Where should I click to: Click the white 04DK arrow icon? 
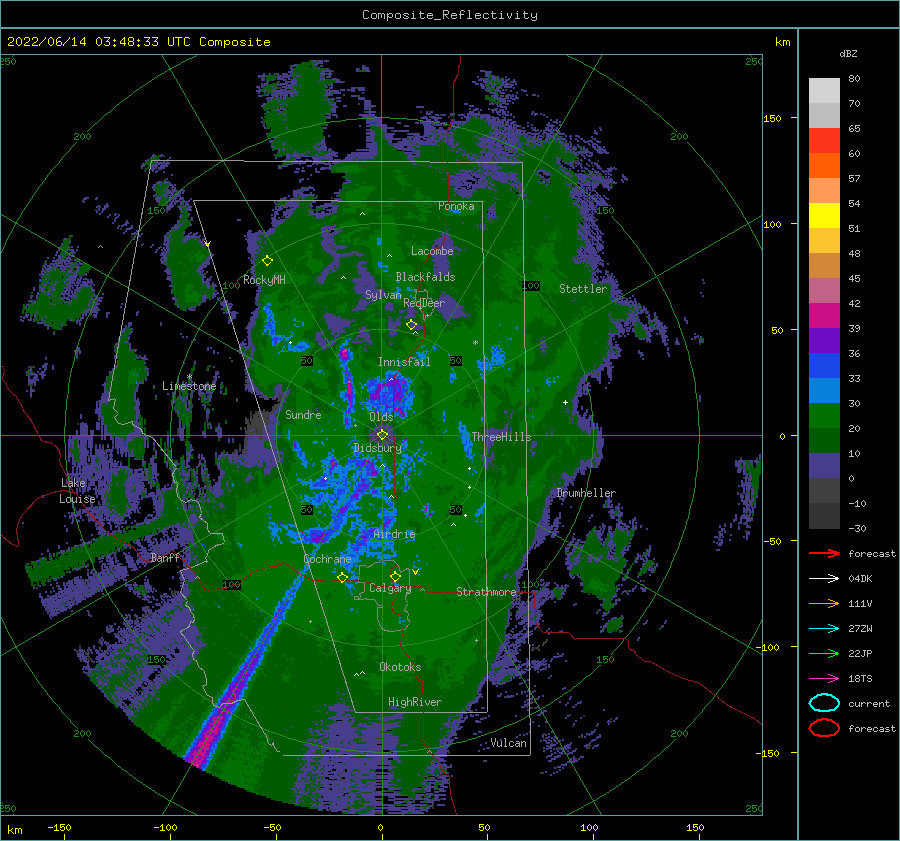click(x=824, y=579)
